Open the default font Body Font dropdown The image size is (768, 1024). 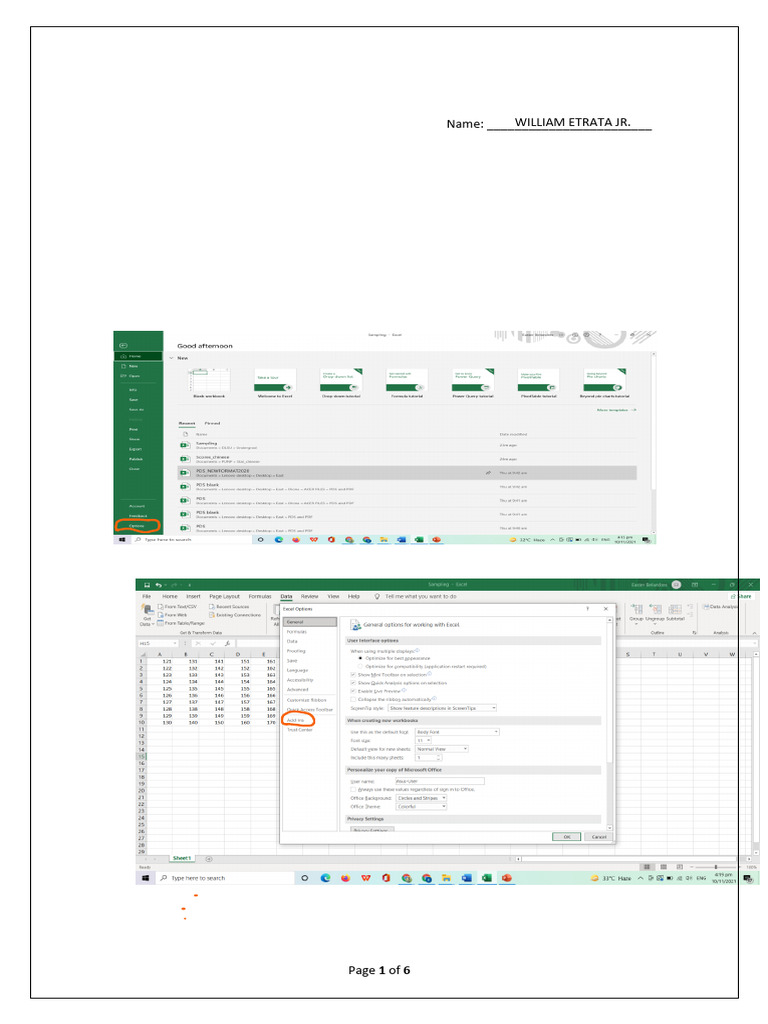457,732
